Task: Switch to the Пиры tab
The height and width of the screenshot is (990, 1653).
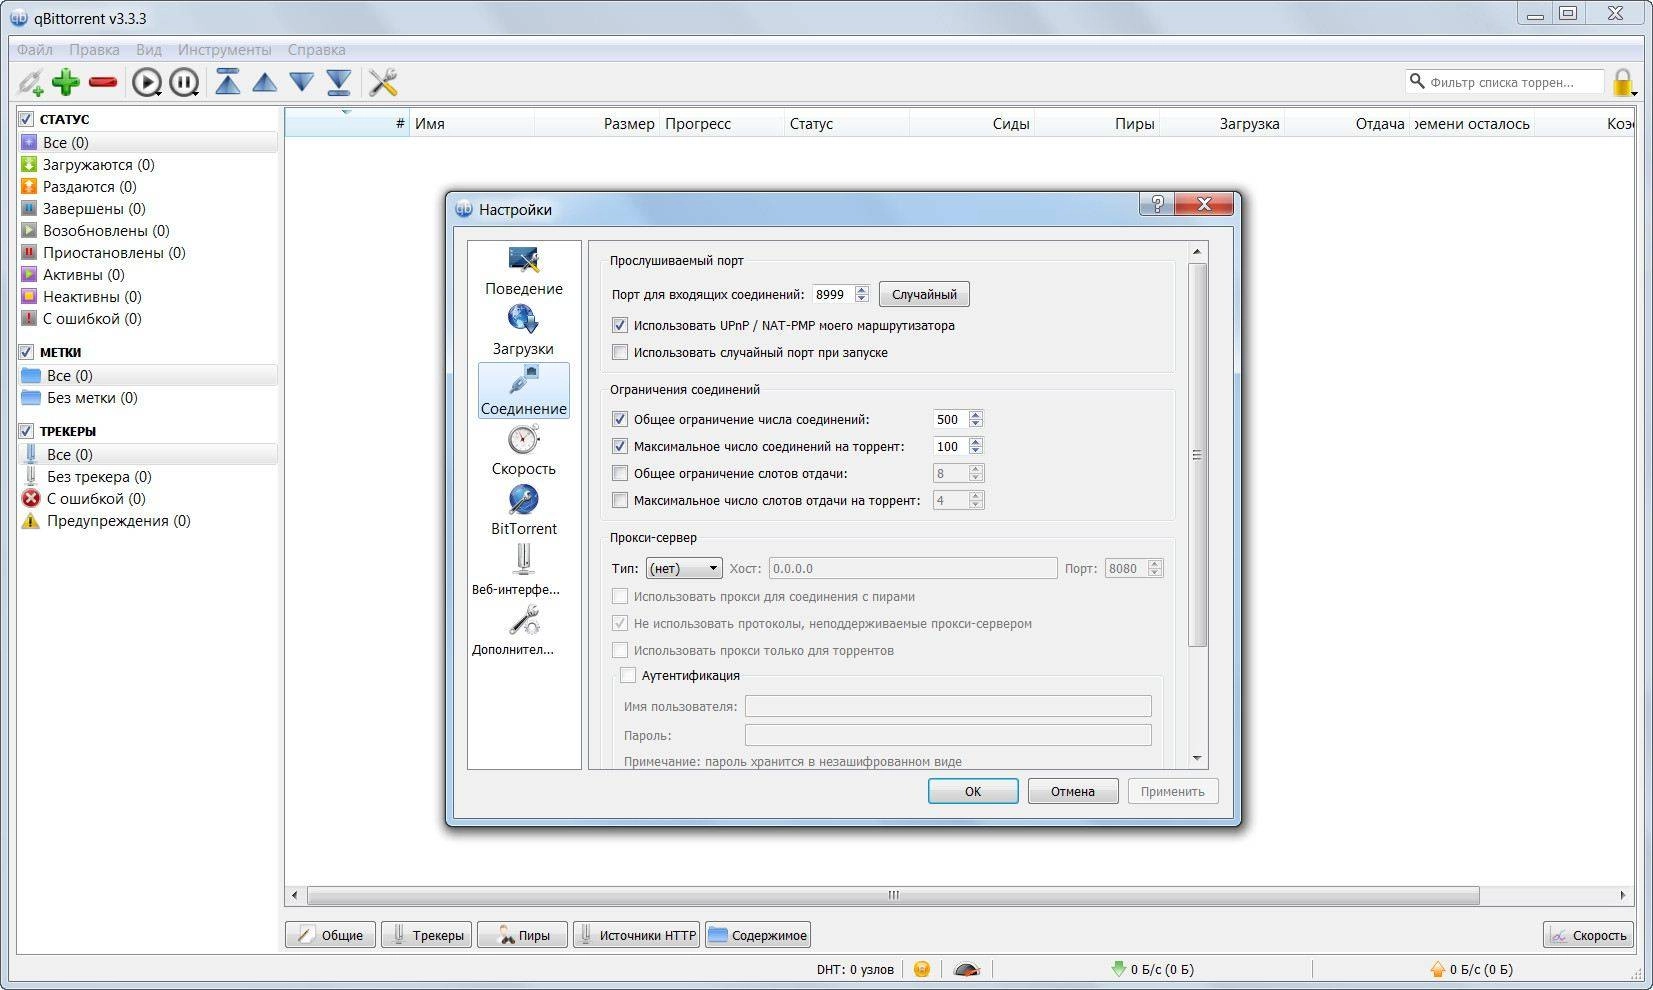Action: click(522, 935)
